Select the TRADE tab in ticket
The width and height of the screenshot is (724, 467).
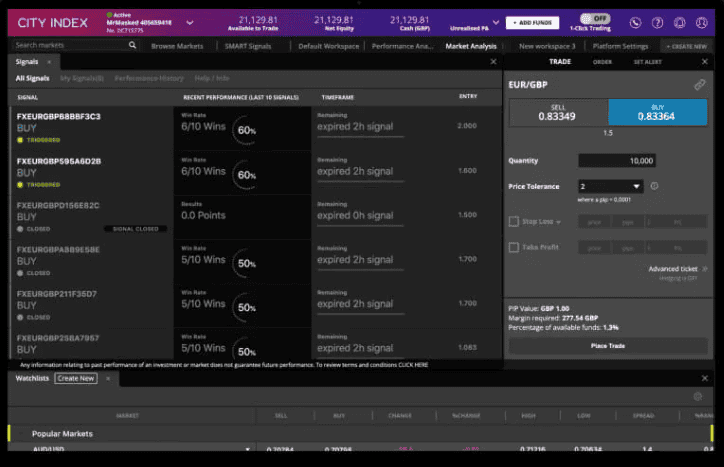(x=560, y=61)
